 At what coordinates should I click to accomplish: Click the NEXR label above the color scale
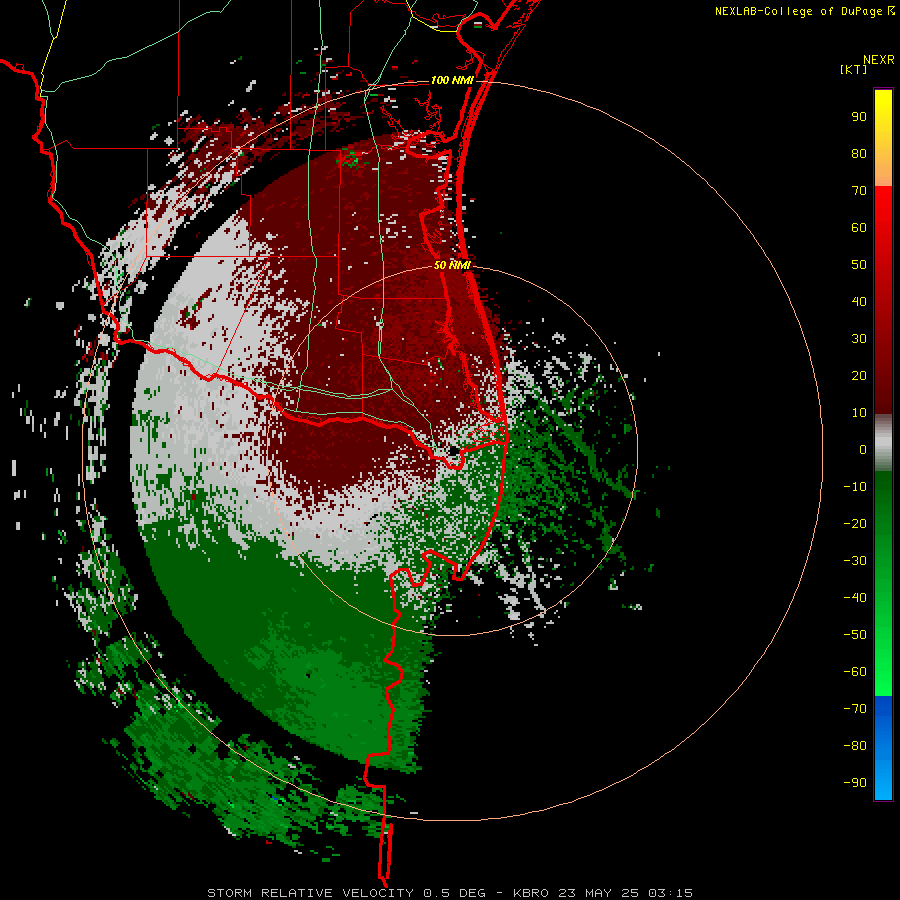[879, 60]
